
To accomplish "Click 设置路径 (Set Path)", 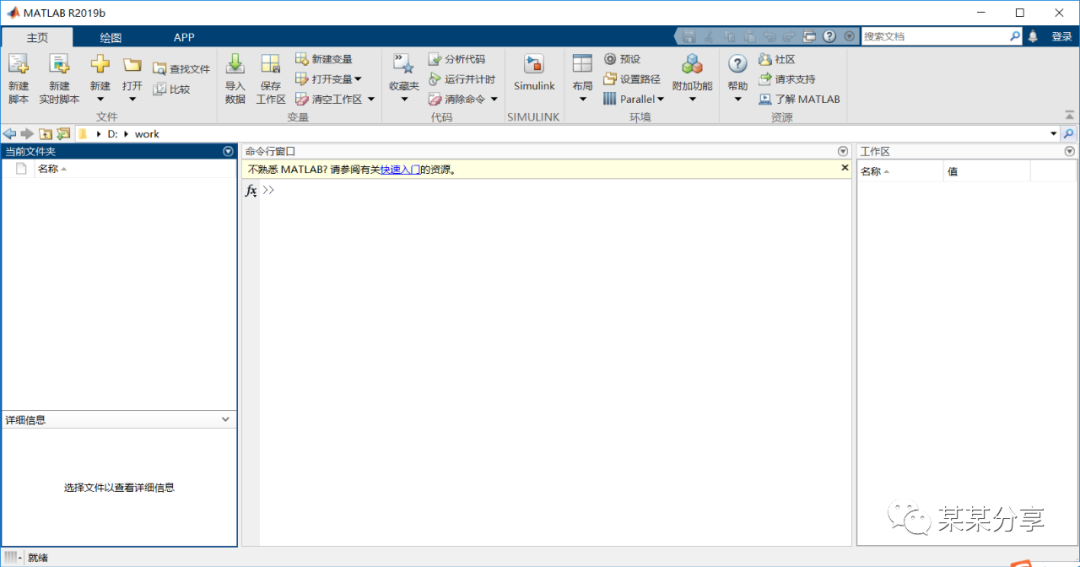I will [632, 79].
